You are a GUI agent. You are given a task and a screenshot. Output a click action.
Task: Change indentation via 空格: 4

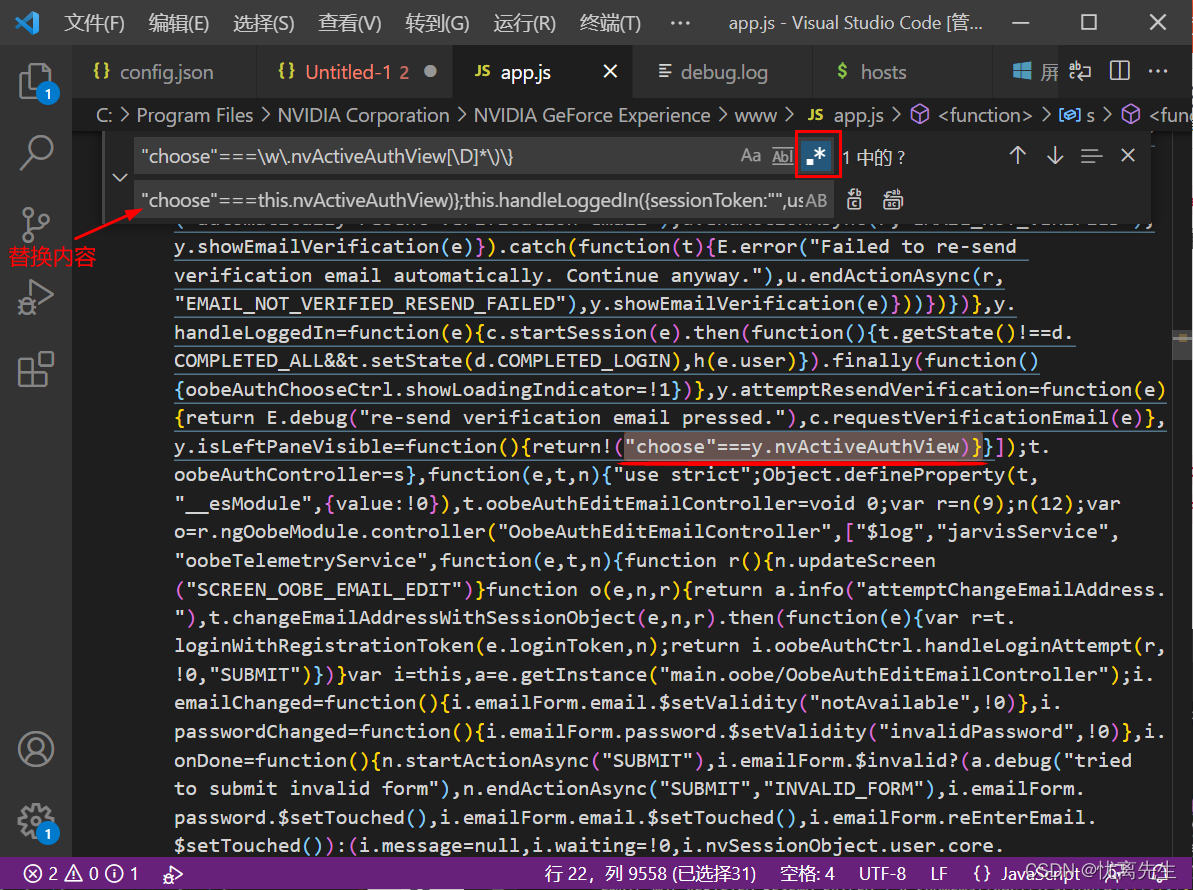point(807,873)
